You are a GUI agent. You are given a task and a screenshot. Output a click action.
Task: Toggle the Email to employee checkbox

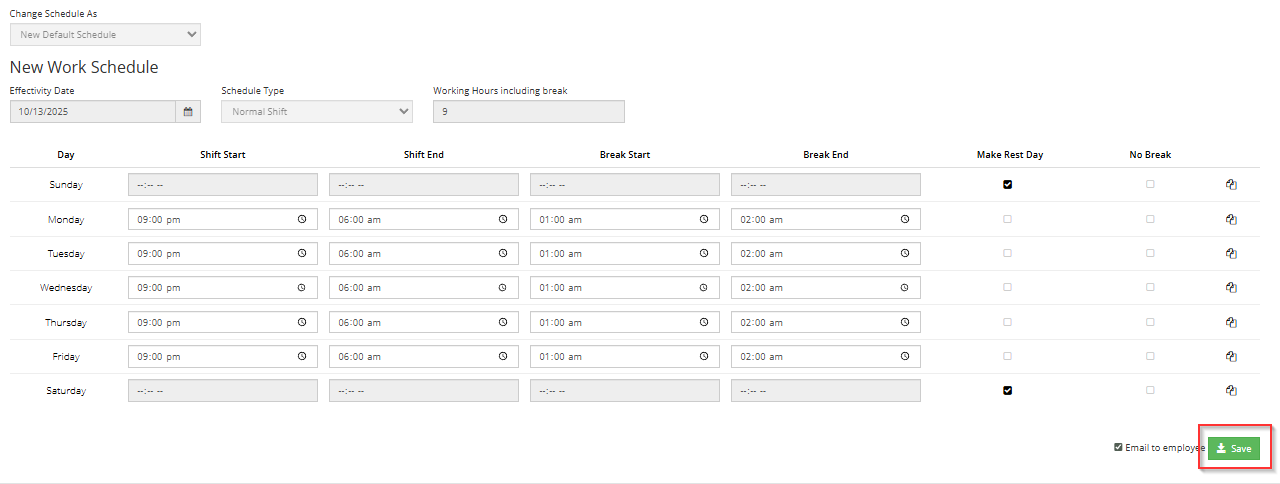1118,448
